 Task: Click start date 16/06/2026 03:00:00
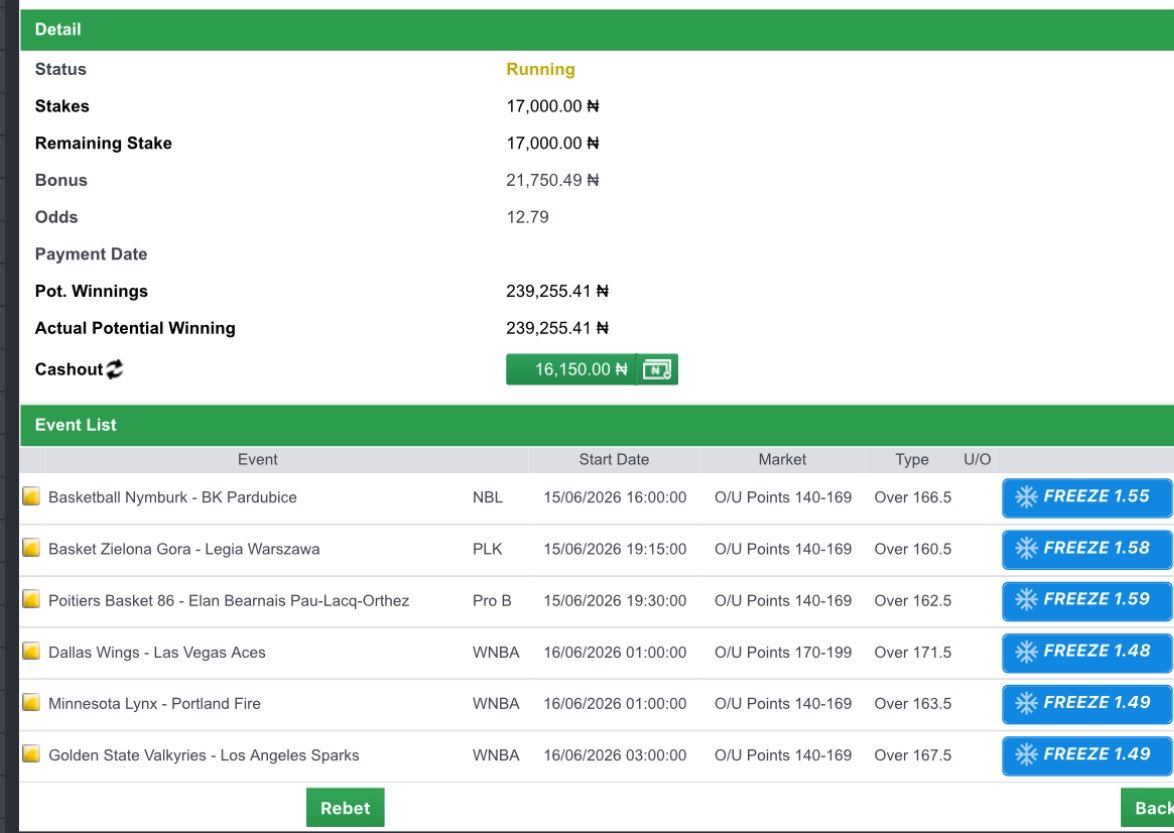[x=615, y=755]
